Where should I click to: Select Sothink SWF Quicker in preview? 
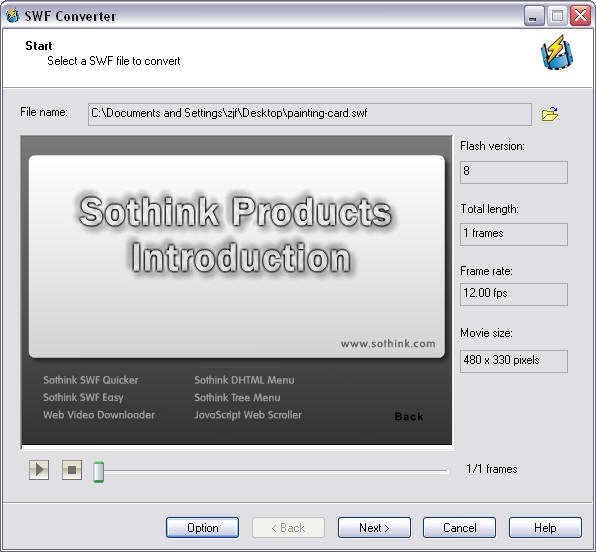pyautogui.click(x=91, y=380)
